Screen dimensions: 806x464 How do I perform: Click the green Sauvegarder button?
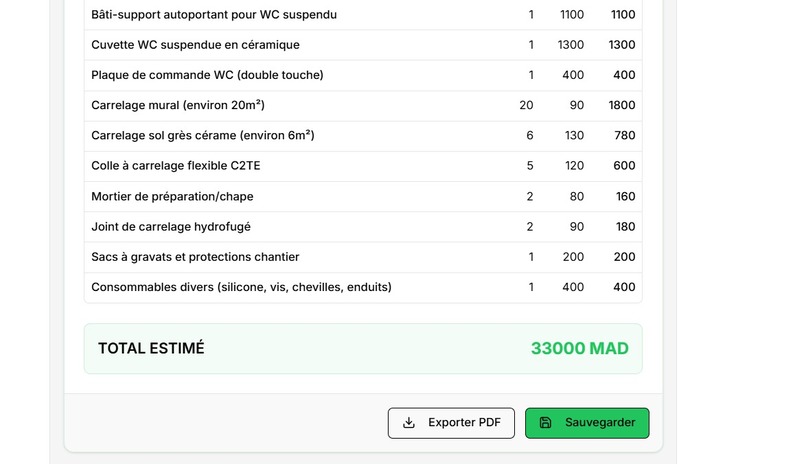(x=587, y=423)
